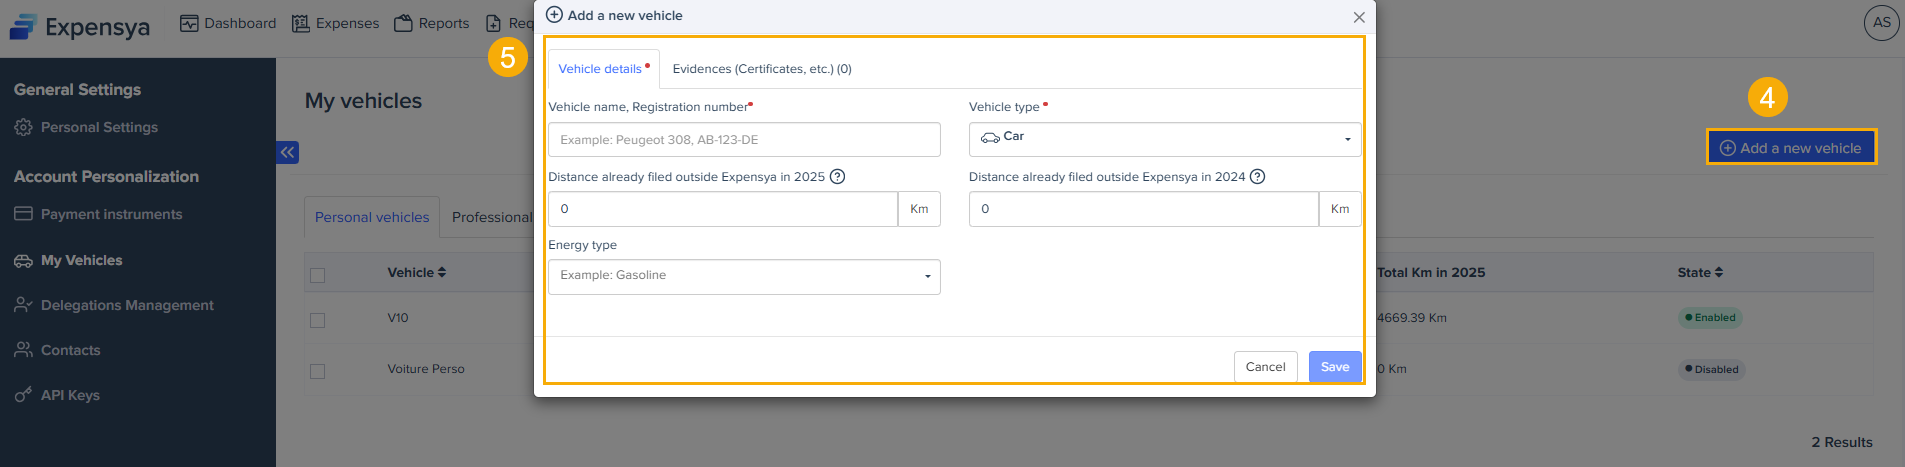Check the Voiture Perso row checkbox

[x=318, y=371]
